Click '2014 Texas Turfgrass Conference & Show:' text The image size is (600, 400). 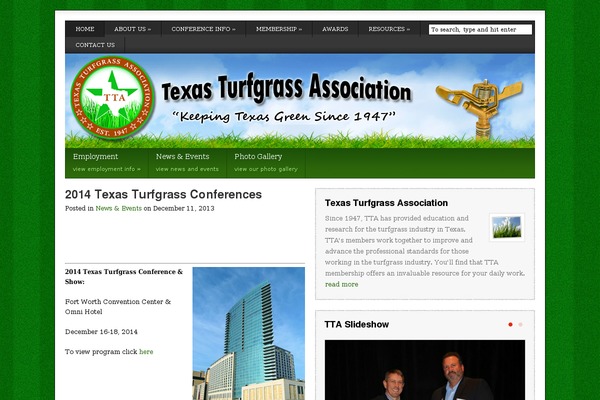(x=124, y=277)
